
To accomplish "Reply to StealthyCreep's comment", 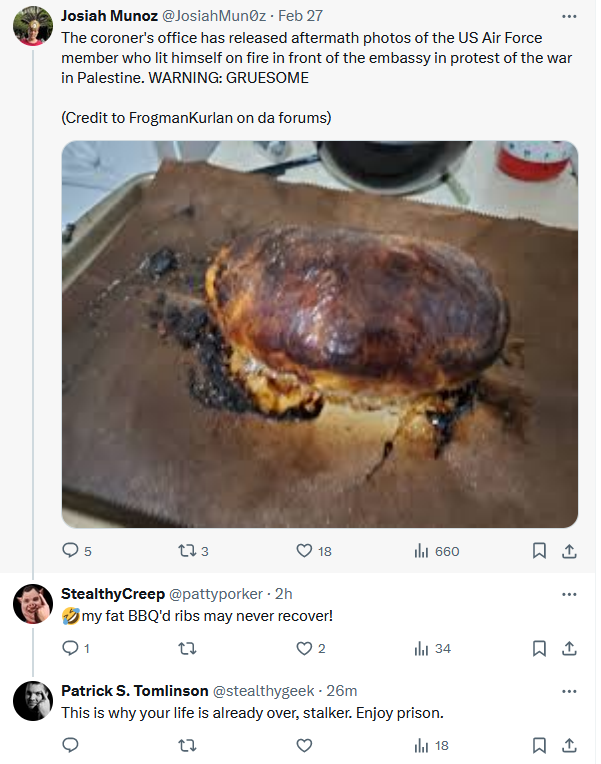I will point(70,648).
